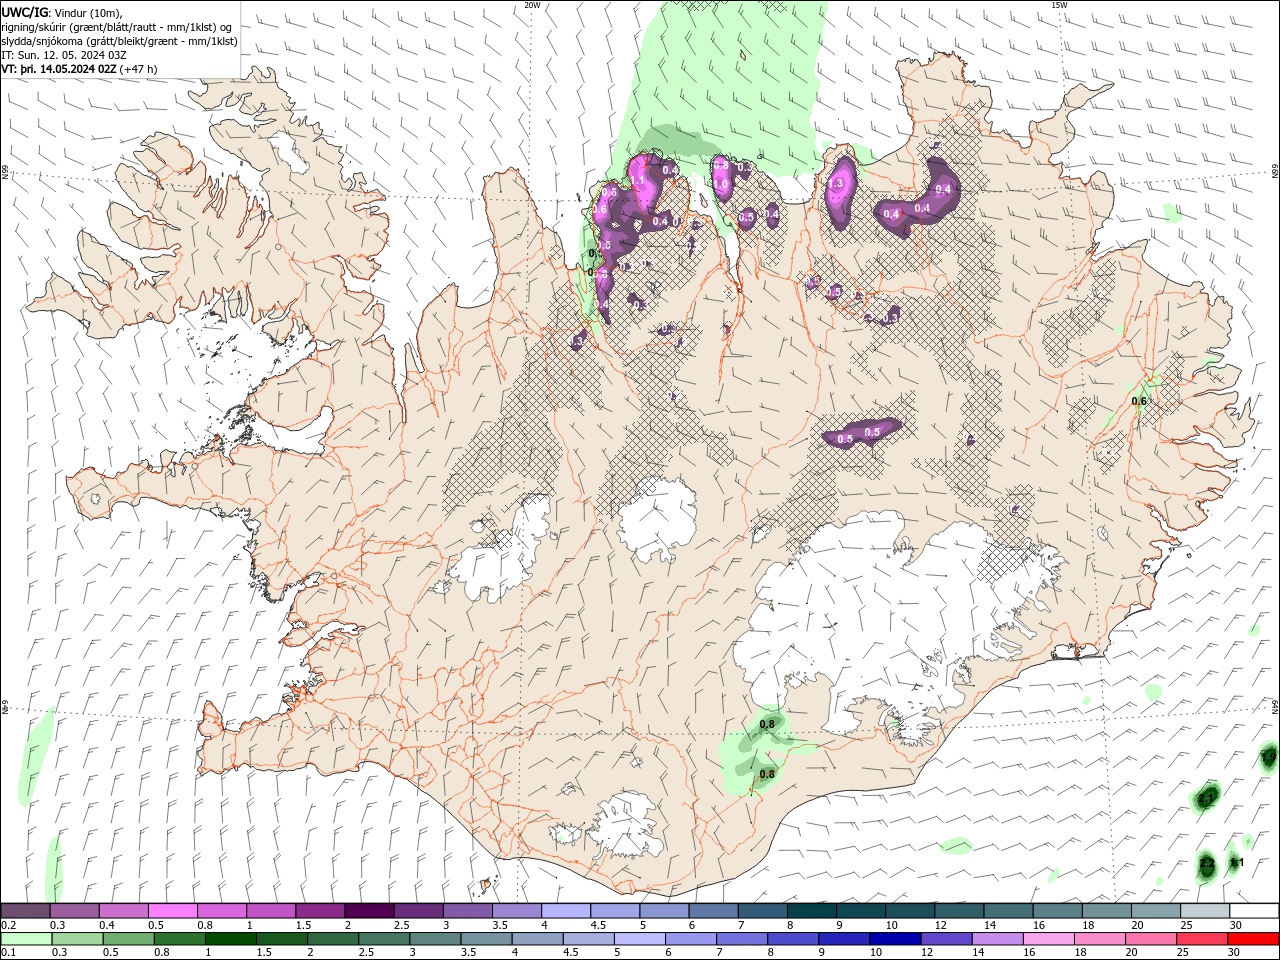The image size is (1280, 960).
Task: Click the white final swatch labeled 30 in upper legend row
Action: [1254, 911]
